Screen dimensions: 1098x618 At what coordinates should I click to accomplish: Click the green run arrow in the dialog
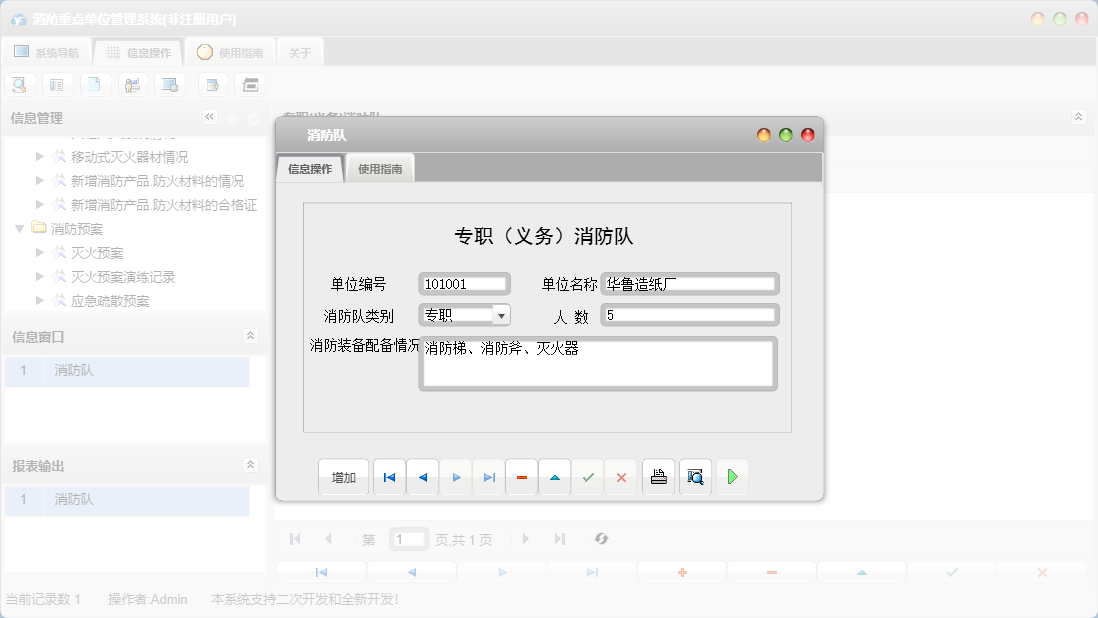tap(733, 477)
